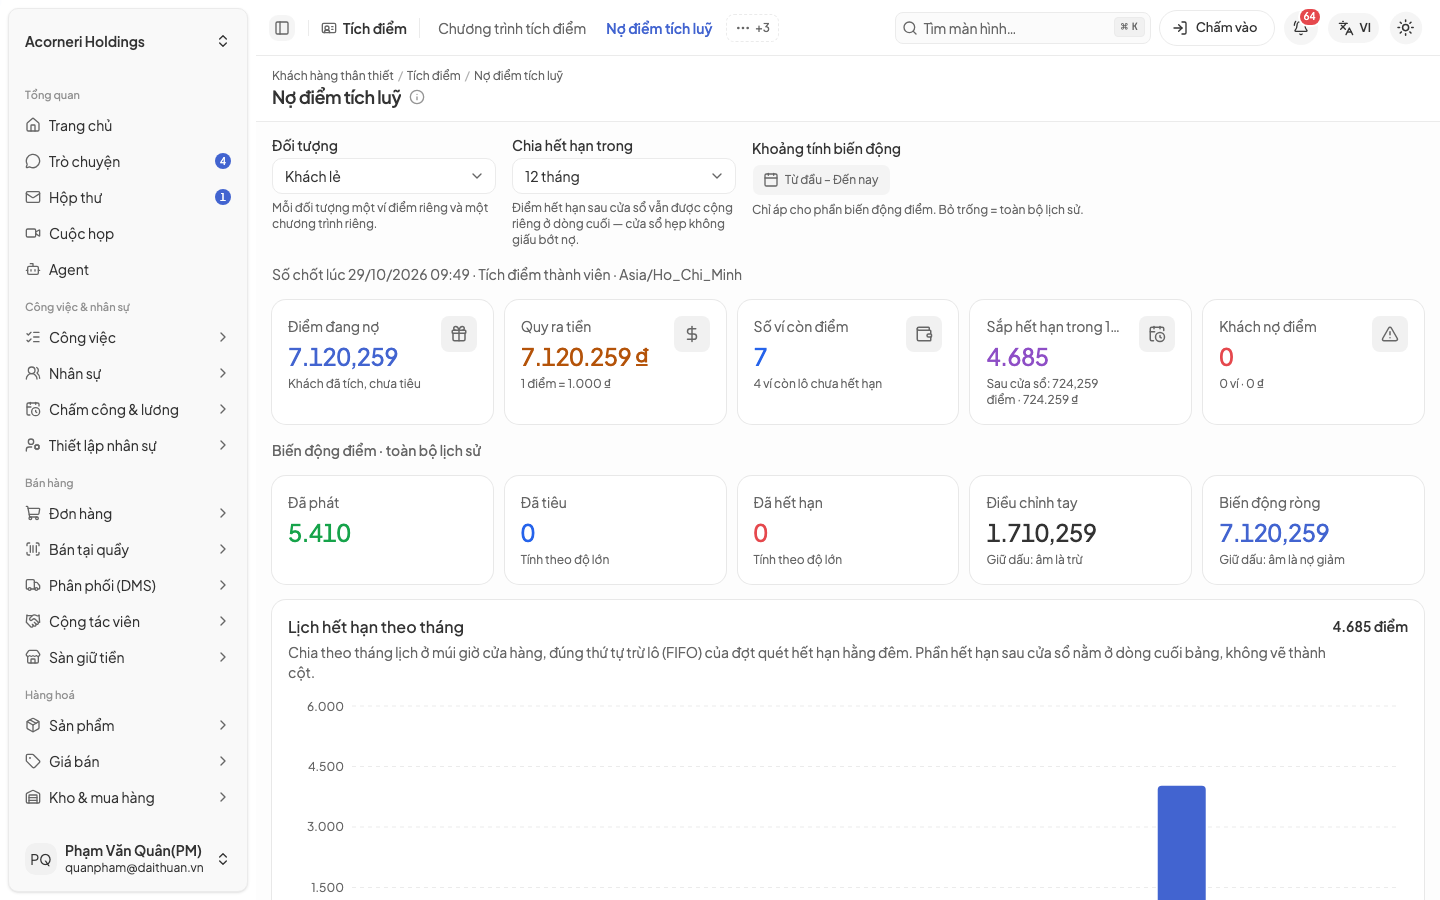Click the dollar icon on Quy ra tiền card

coord(692,334)
